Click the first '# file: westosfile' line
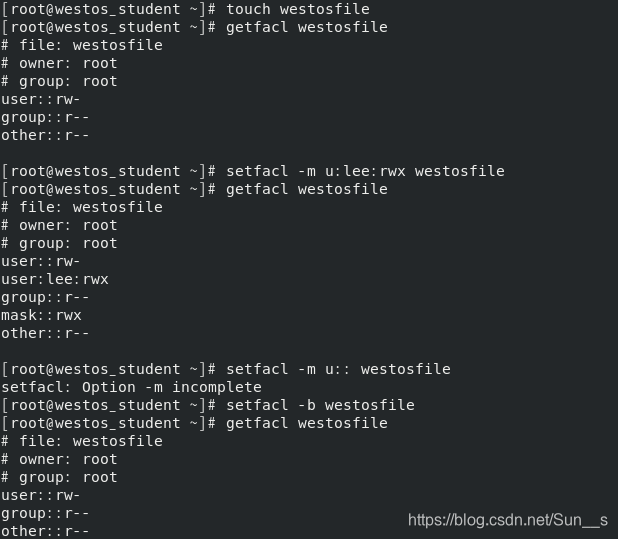Image resolution: width=618 pixels, height=539 pixels. click(82, 45)
